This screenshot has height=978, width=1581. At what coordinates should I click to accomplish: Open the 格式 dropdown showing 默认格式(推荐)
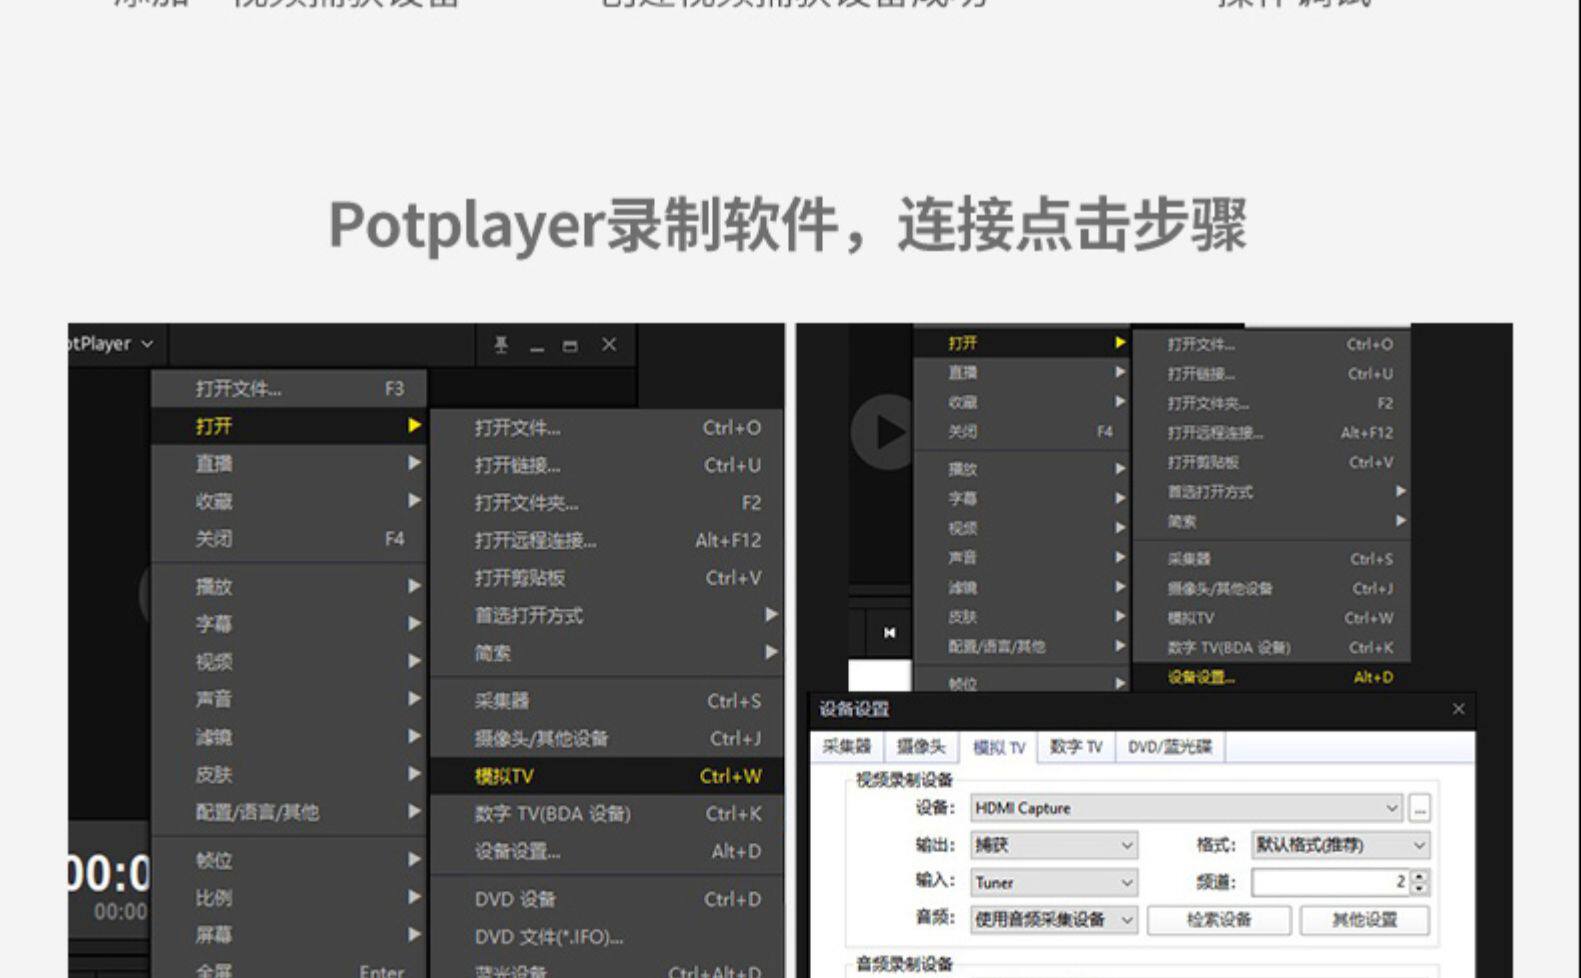tap(1341, 845)
